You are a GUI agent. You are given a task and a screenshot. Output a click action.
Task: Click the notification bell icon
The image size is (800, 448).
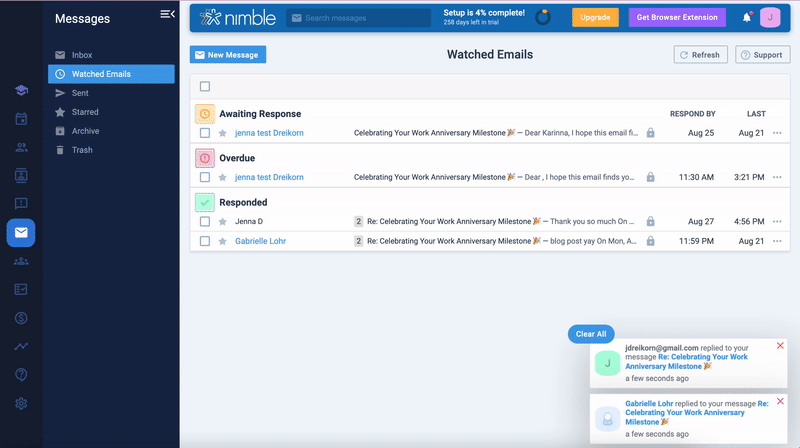click(747, 17)
